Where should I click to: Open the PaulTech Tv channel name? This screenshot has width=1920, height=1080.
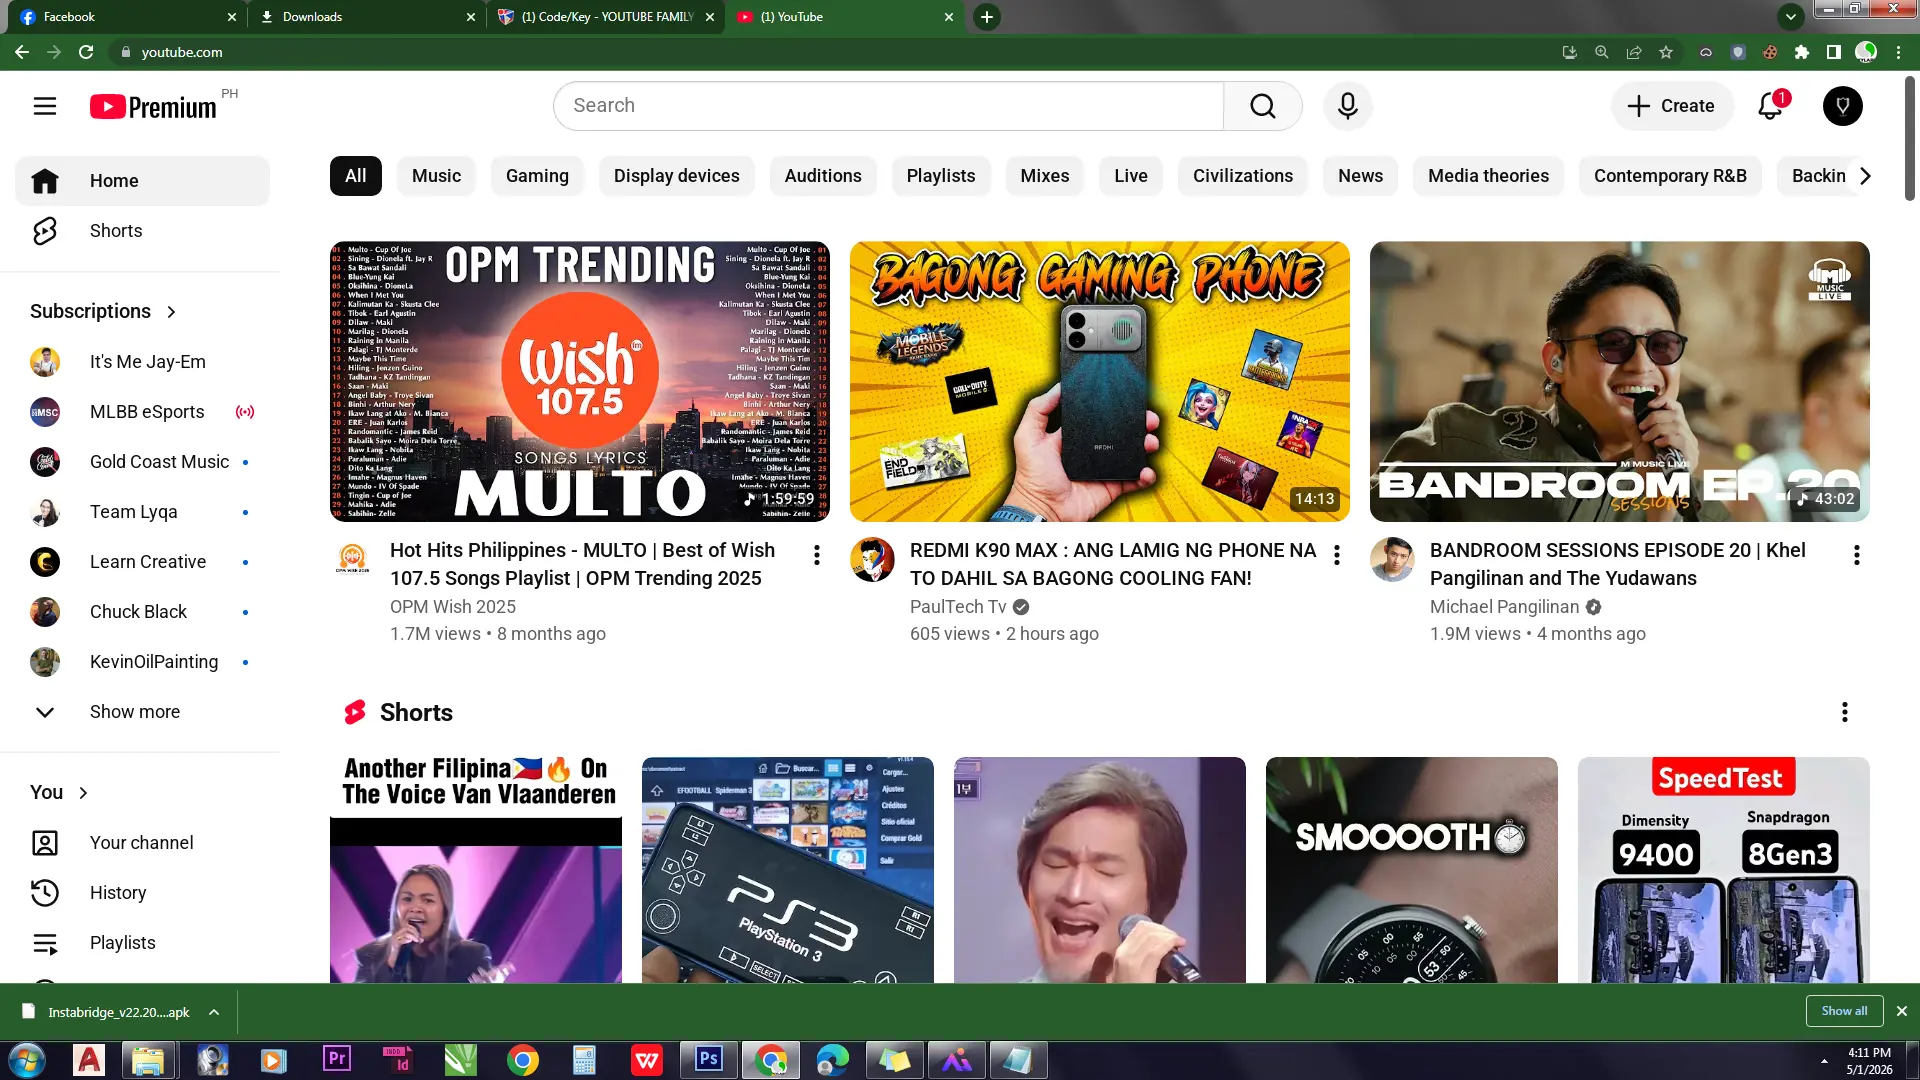point(958,607)
